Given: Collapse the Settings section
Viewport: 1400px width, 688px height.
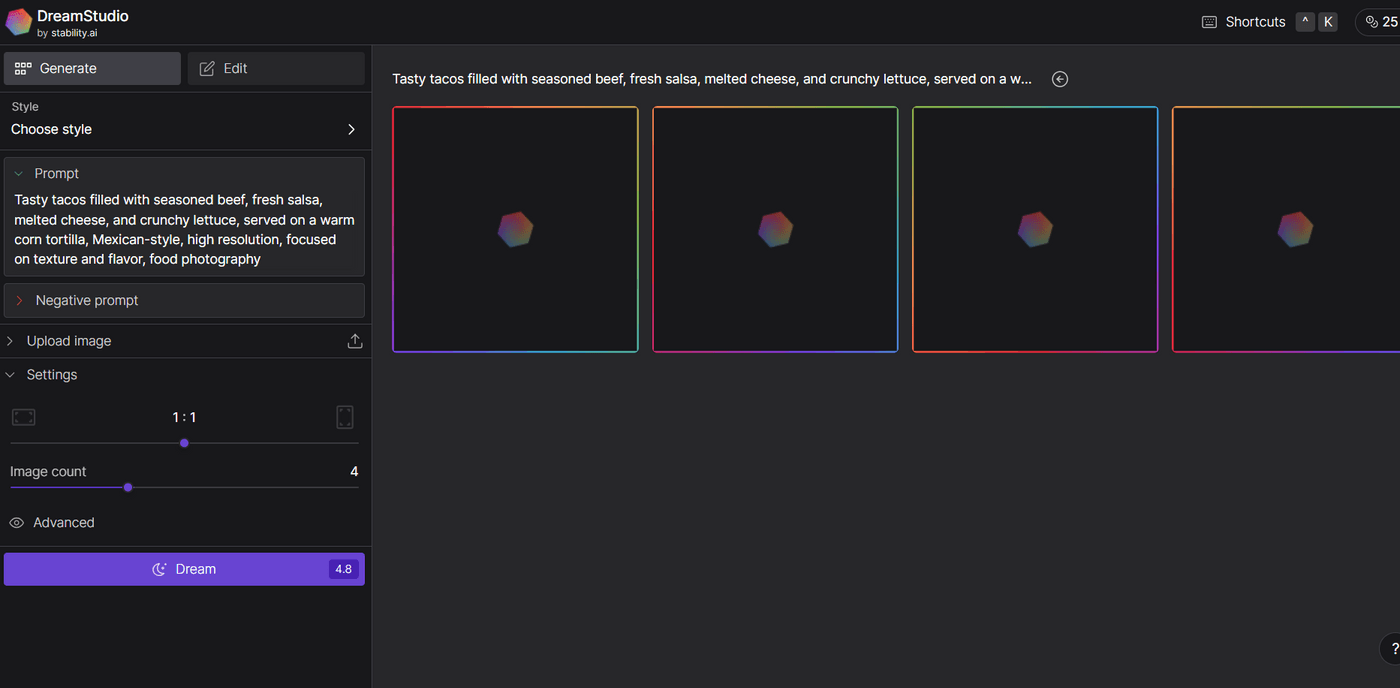Looking at the screenshot, I should pos(11,375).
